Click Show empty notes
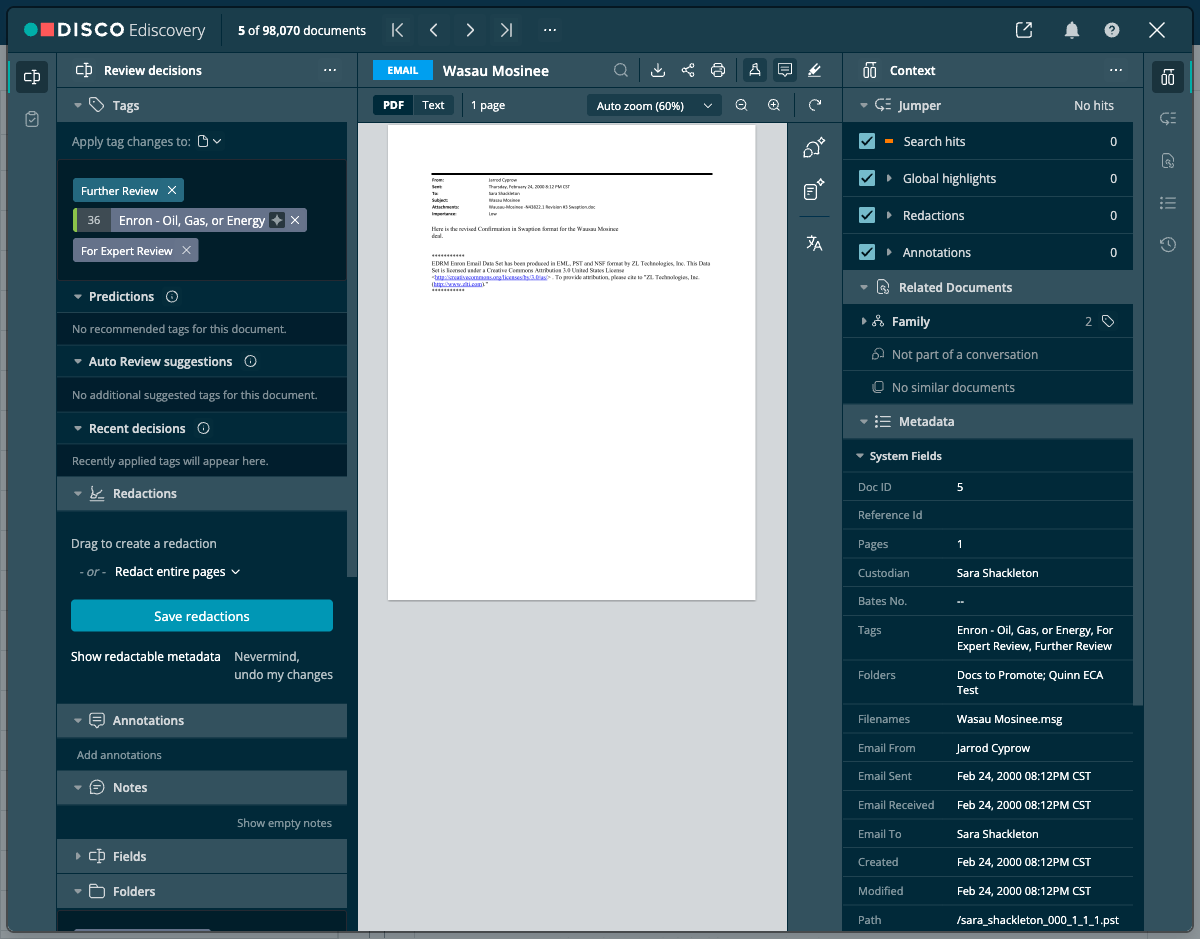1200x939 pixels. [284, 823]
